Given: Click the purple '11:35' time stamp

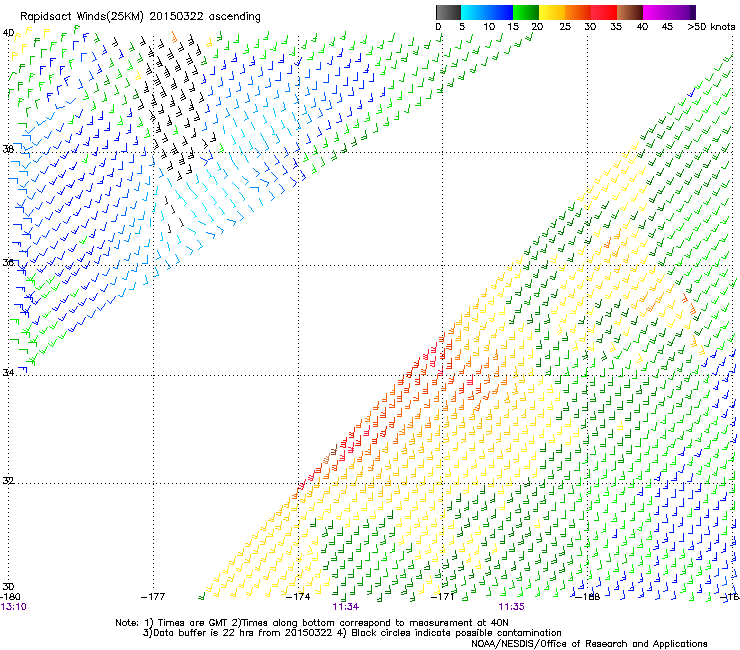Looking at the screenshot, I should tap(512, 607).
